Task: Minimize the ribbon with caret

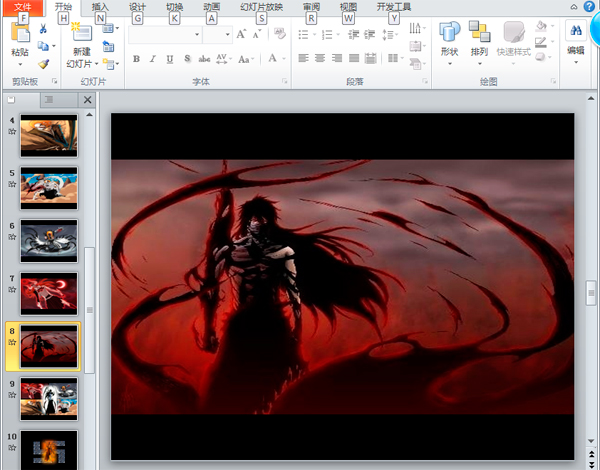Action: click(x=574, y=7)
